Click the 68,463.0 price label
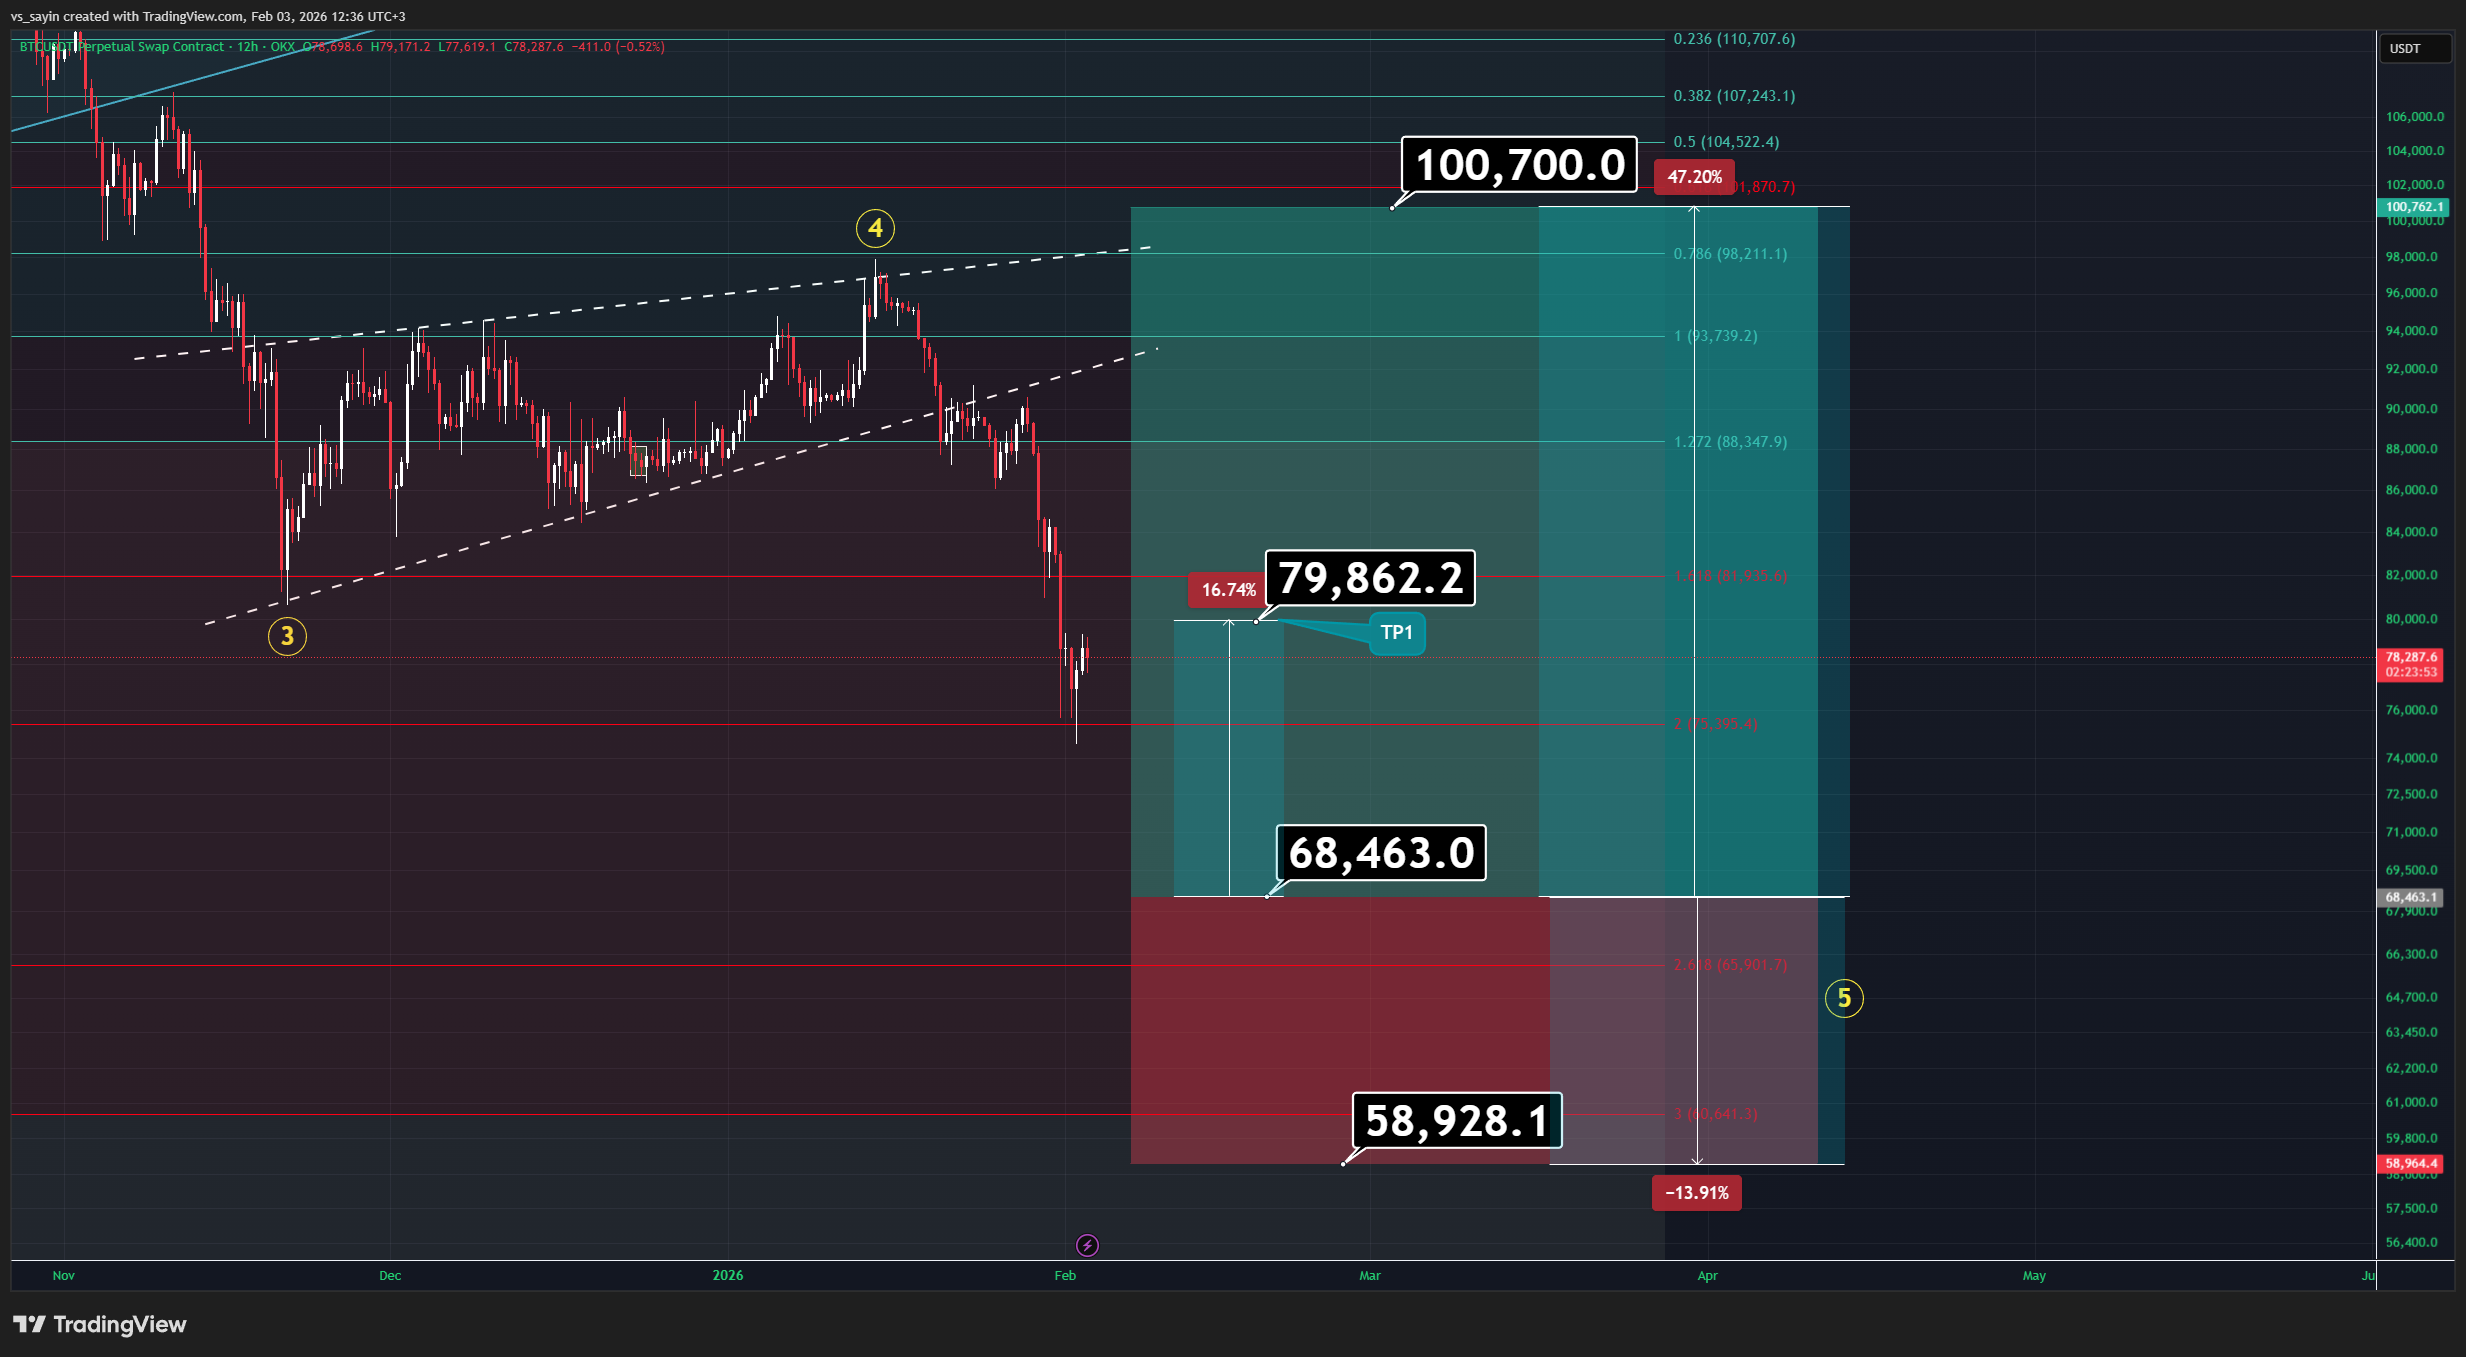This screenshot has height=1357, width=2466. tap(1381, 853)
